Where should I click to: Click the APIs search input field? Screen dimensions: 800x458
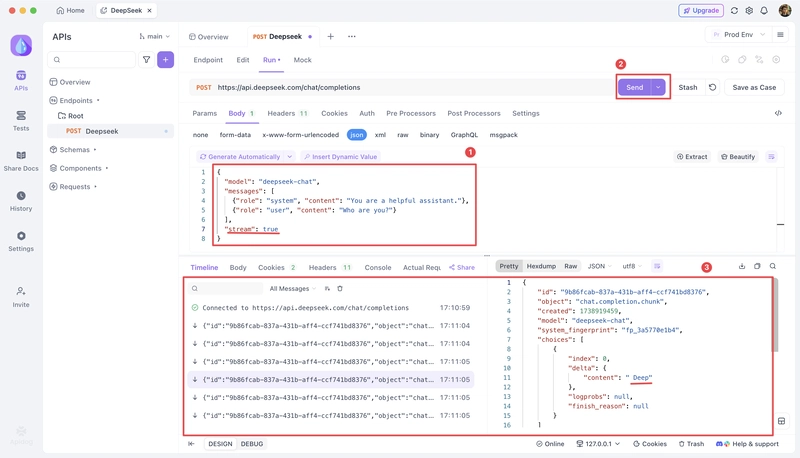pos(92,60)
